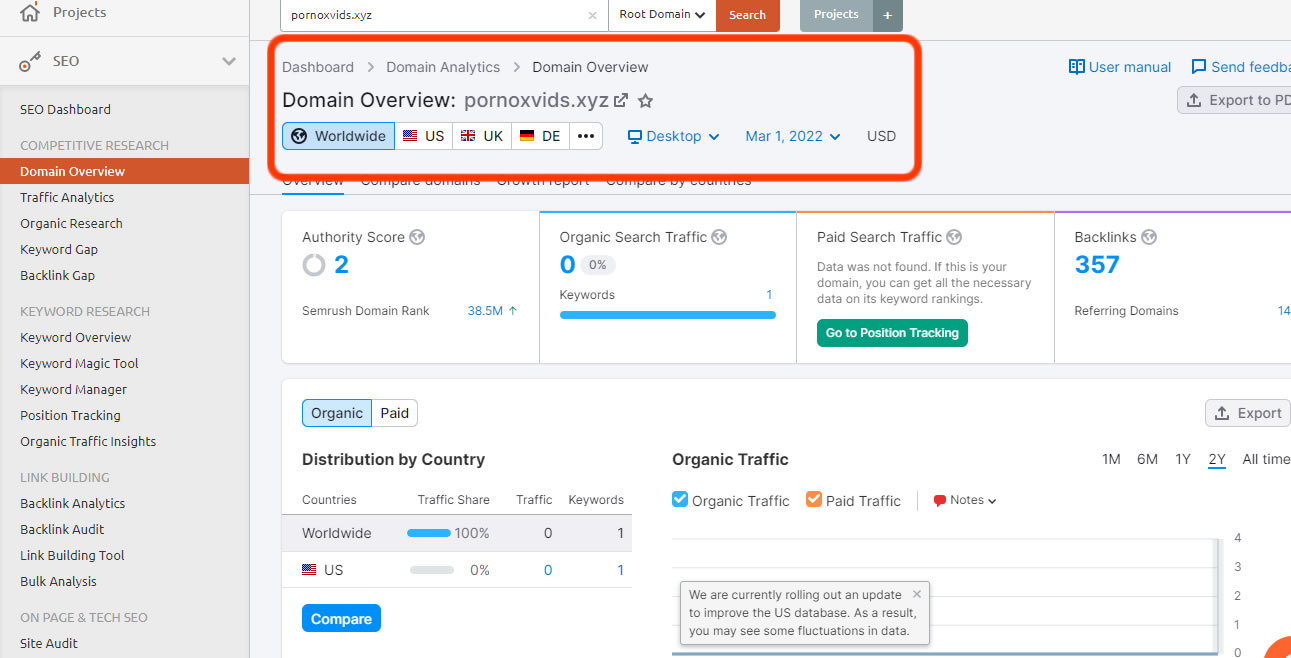Image resolution: width=1291 pixels, height=658 pixels.
Task: Uncheck the Paid Traffic checkbox
Action: [x=814, y=499]
